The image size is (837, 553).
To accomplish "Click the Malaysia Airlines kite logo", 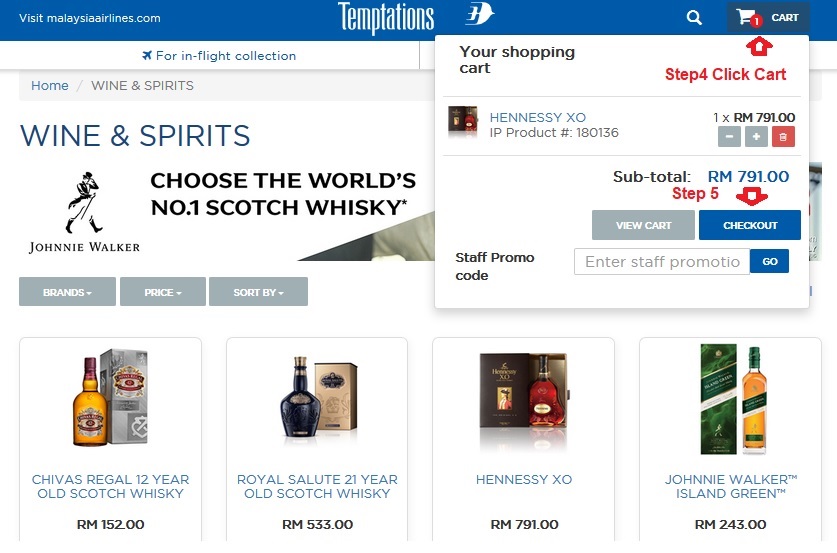I will click(480, 15).
